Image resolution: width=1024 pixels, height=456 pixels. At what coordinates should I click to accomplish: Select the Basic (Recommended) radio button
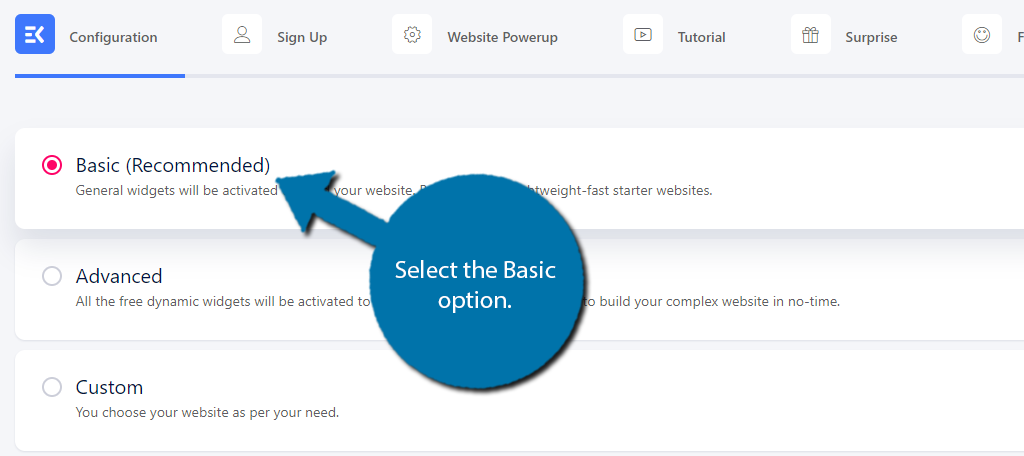coord(52,165)
